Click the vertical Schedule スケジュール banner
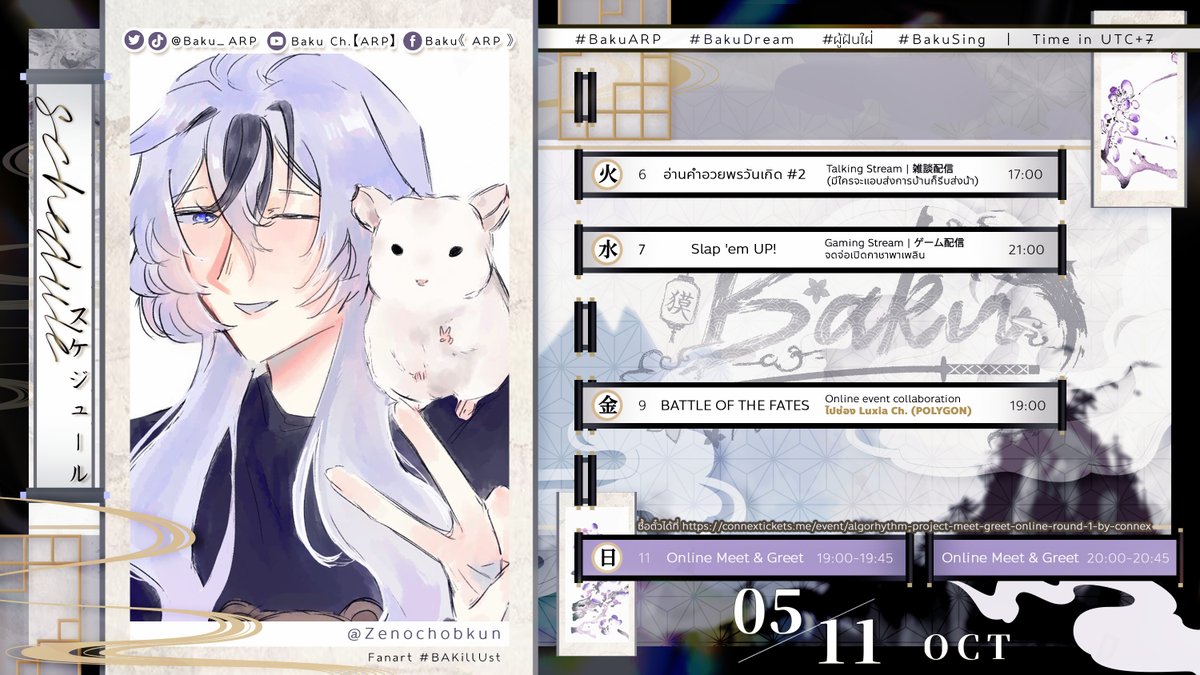 (65, 285)
